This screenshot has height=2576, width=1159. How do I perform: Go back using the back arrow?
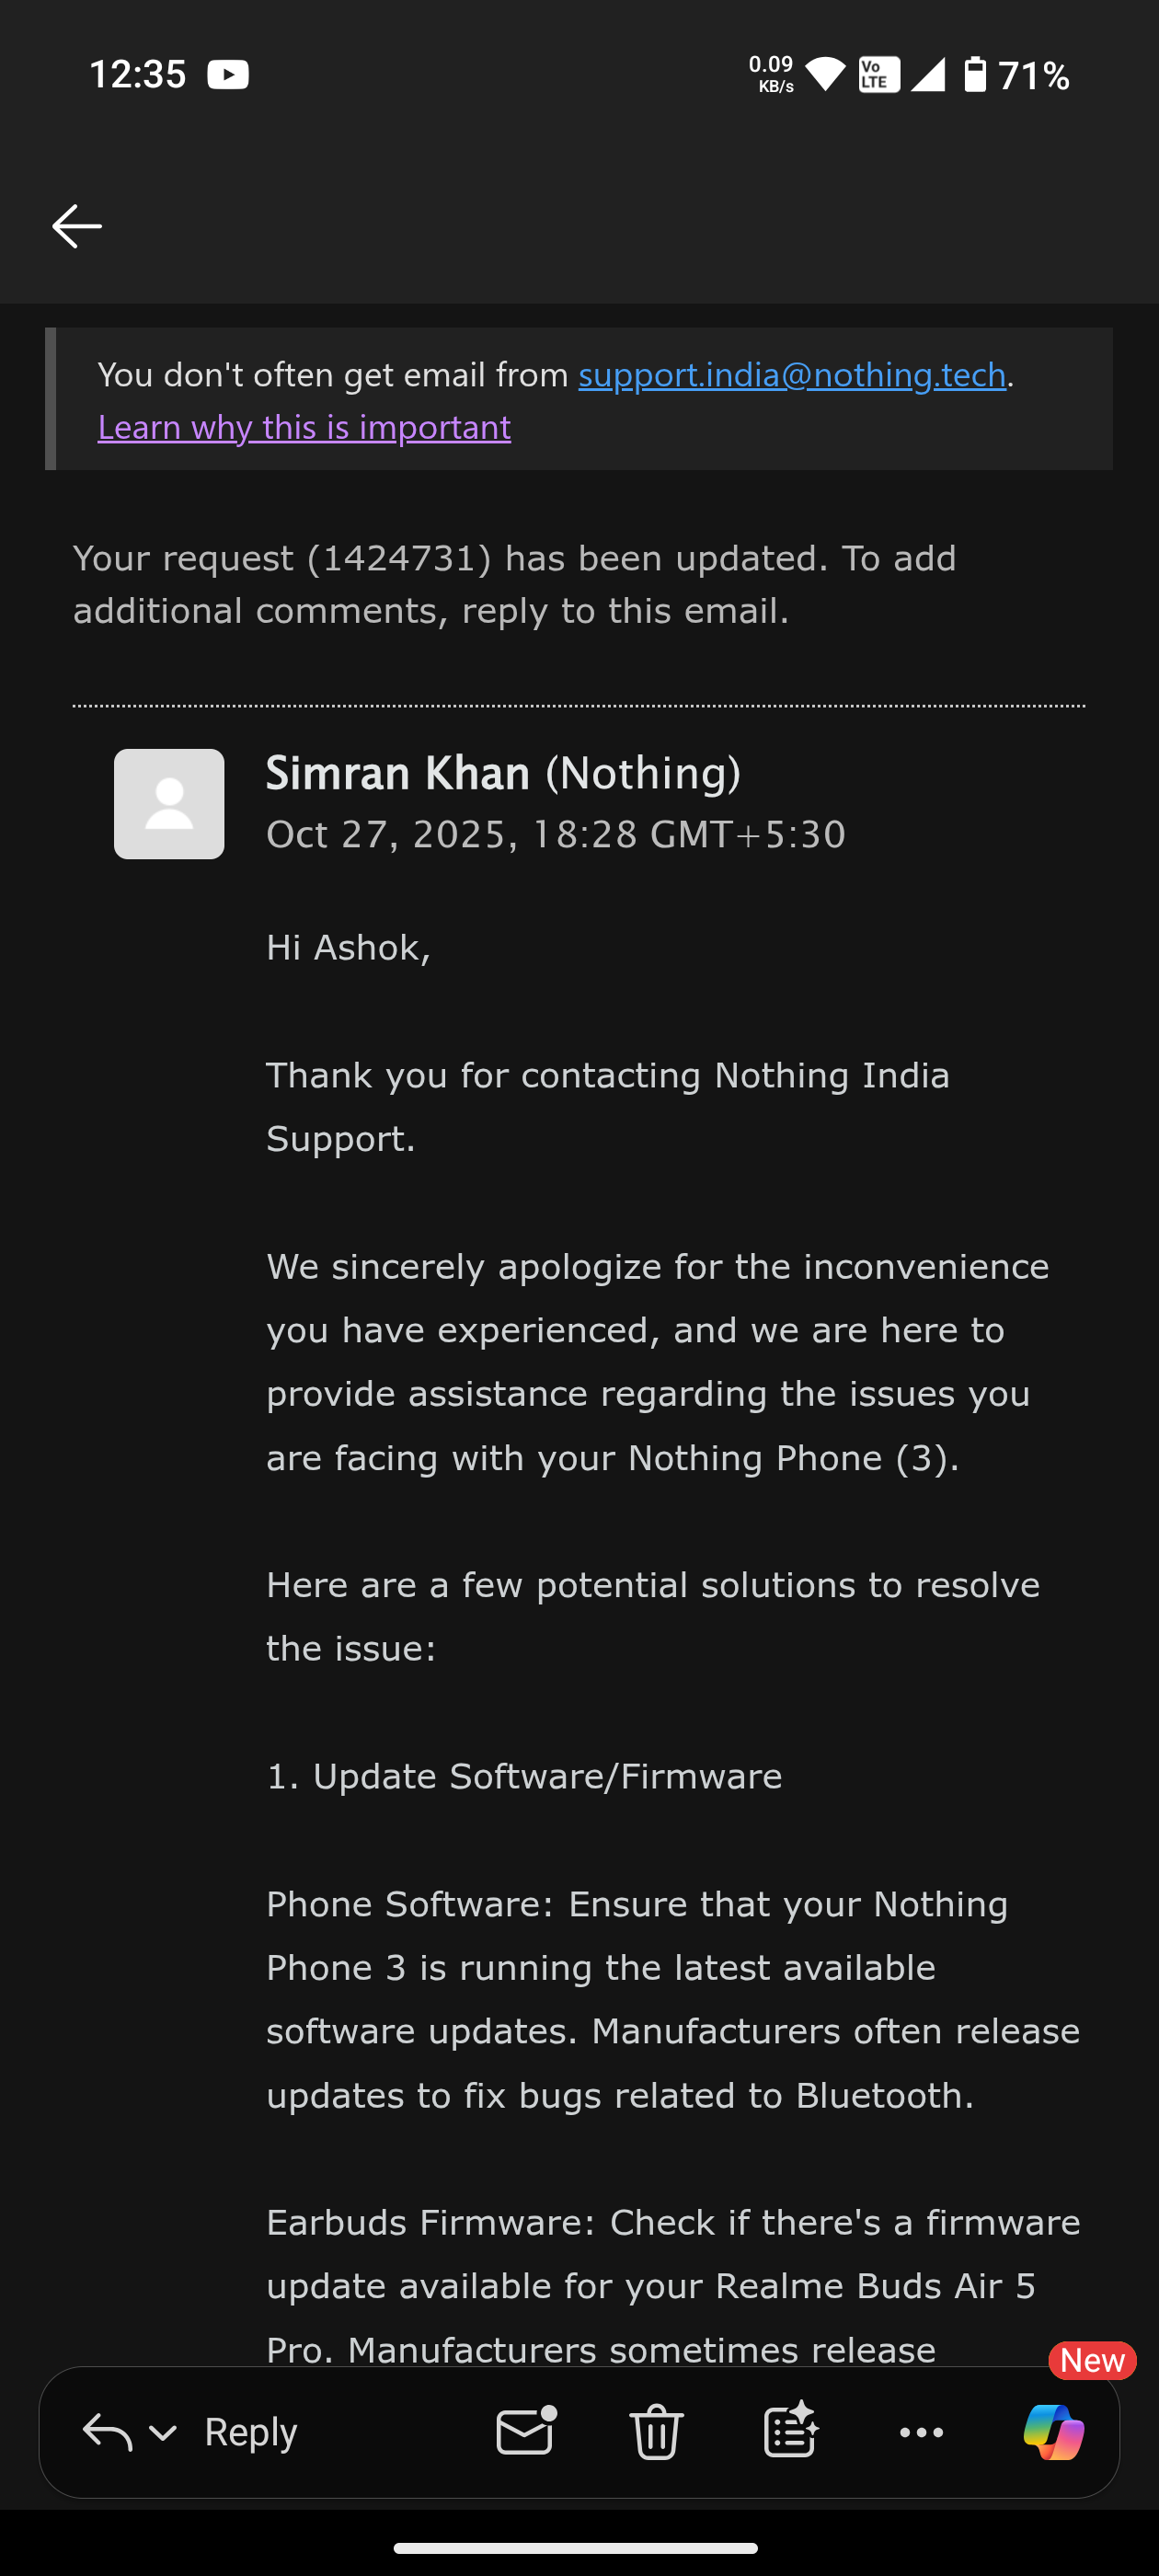pyautogui.click(x=77, y=226)
